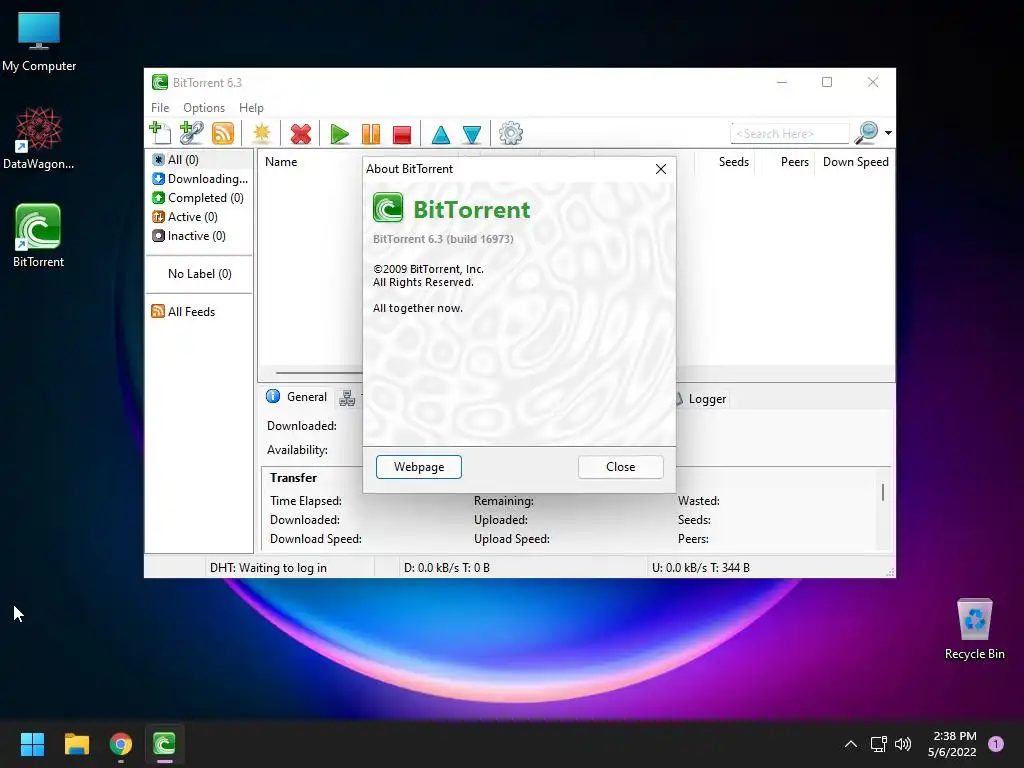Click the volume speaker tray icon
Image resolution: width=1024 pixels, height=768 pixels.
pyautogui.click(x=903, y=744)
